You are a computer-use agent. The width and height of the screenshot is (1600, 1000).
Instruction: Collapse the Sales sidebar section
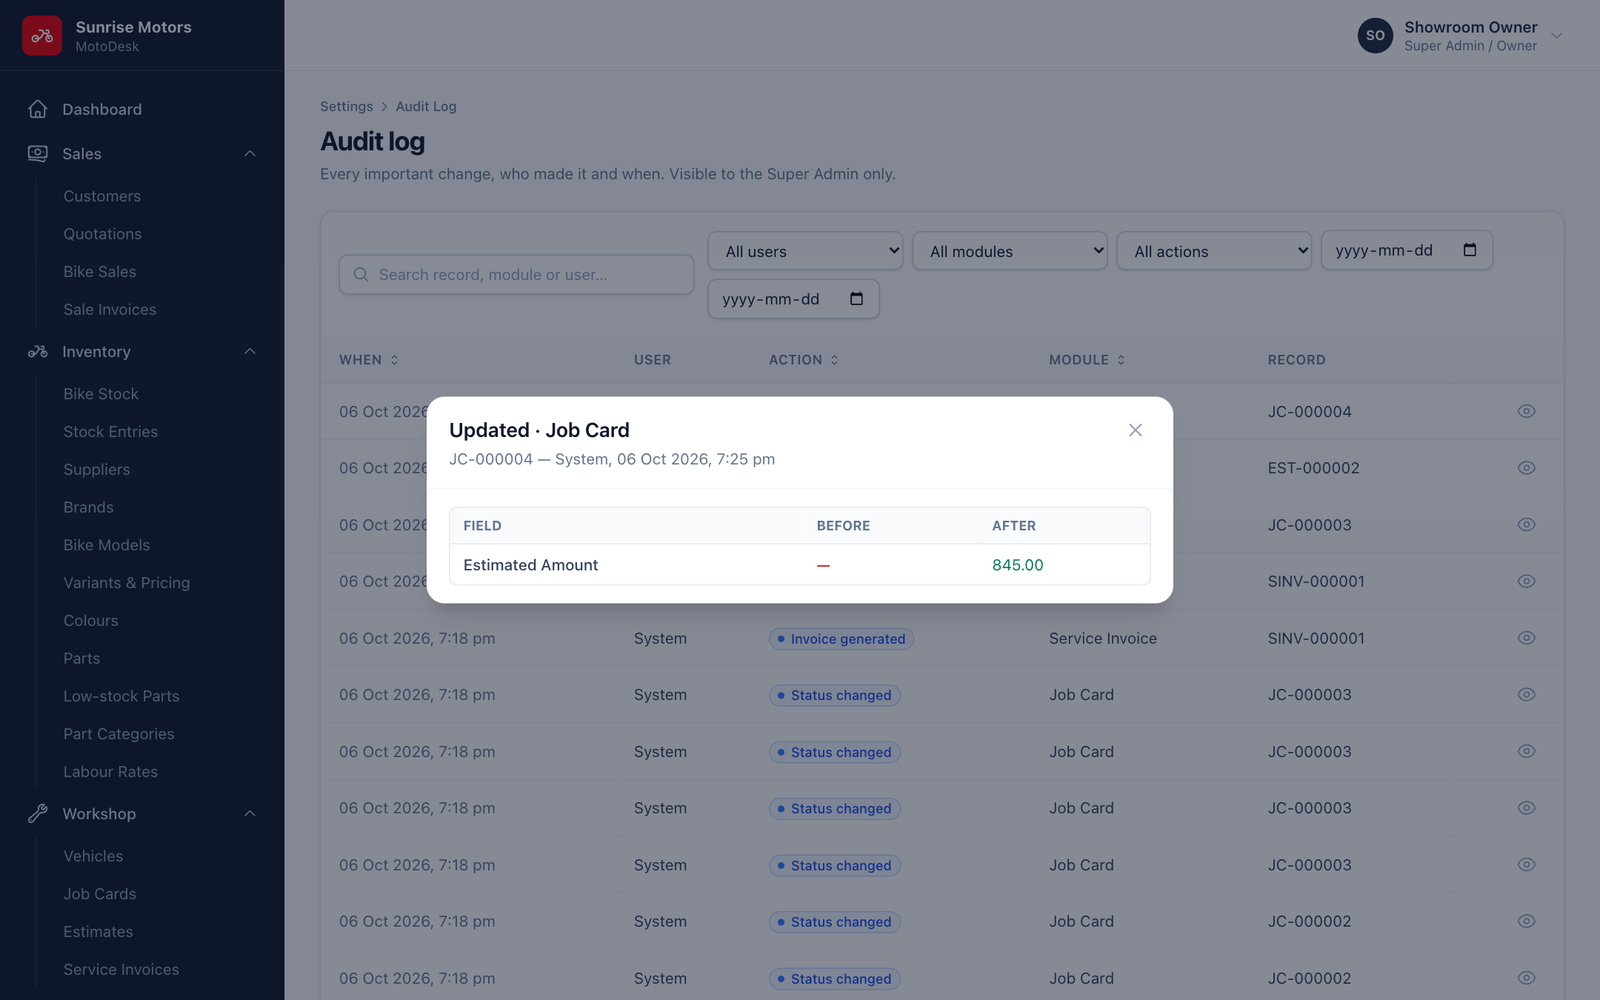tap(250, 153)
